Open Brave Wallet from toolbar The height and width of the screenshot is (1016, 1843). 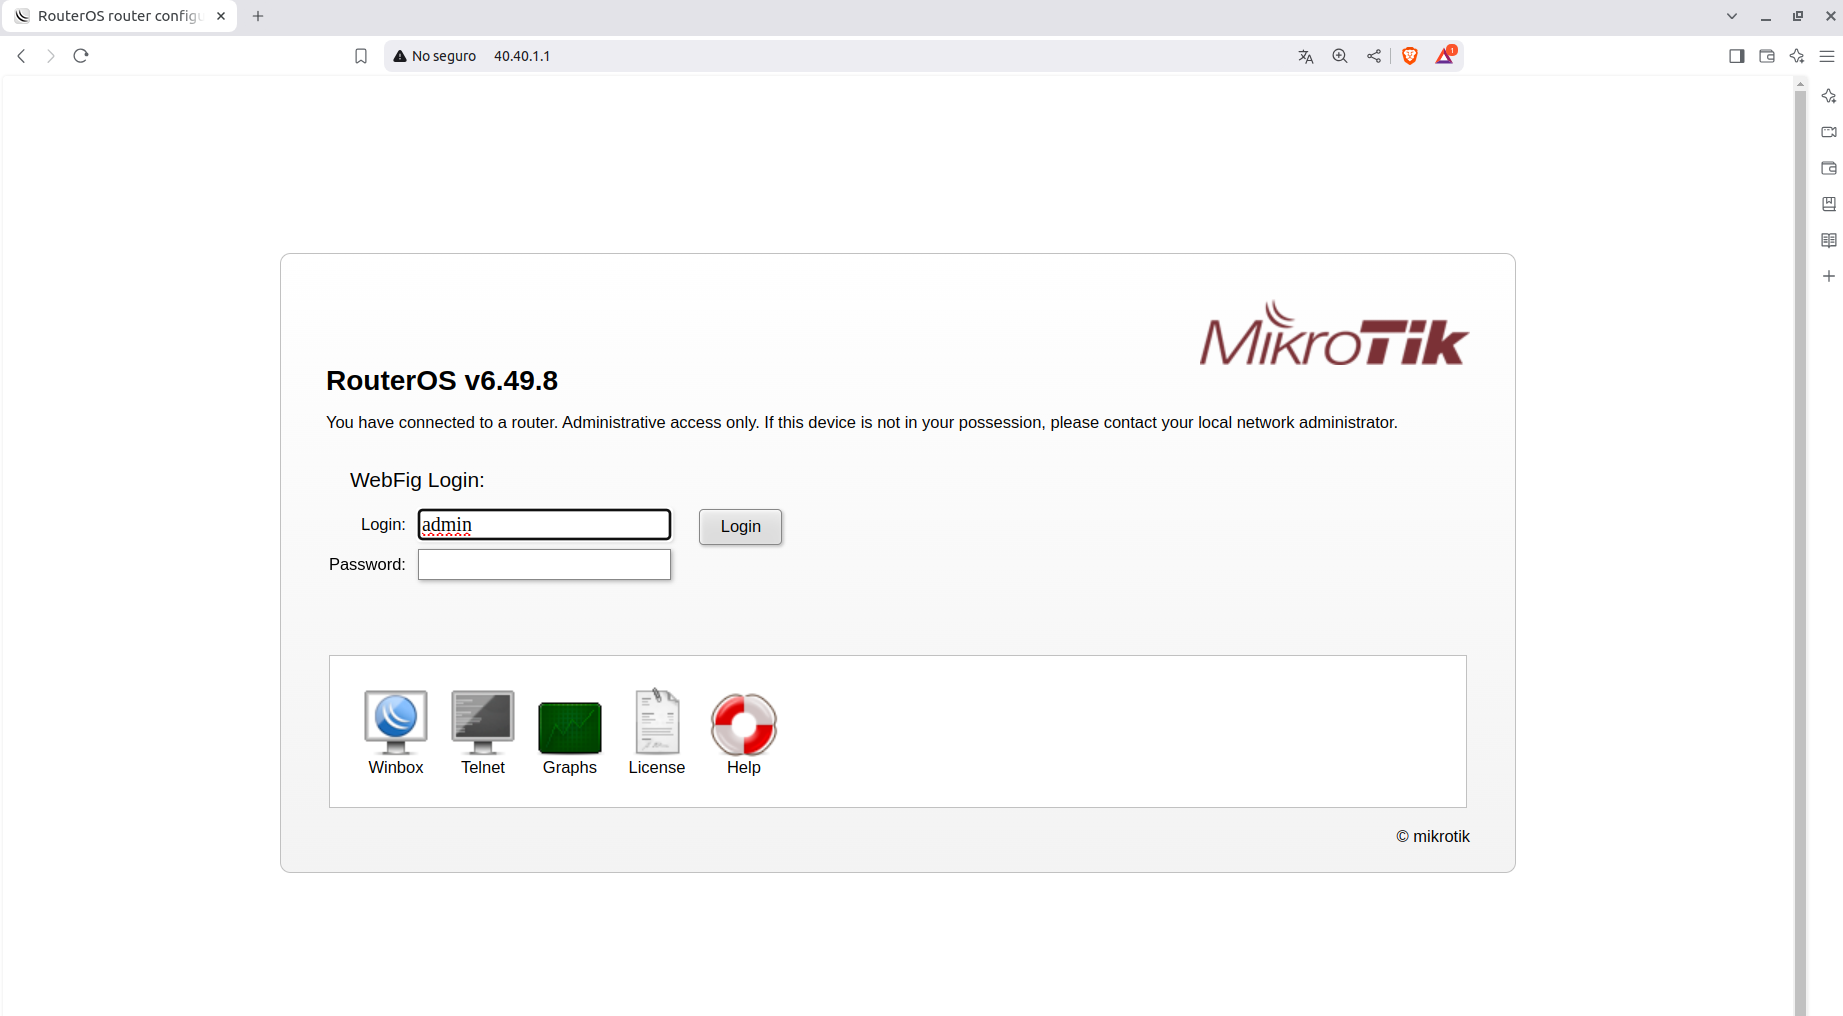[x=1767, y=56]
